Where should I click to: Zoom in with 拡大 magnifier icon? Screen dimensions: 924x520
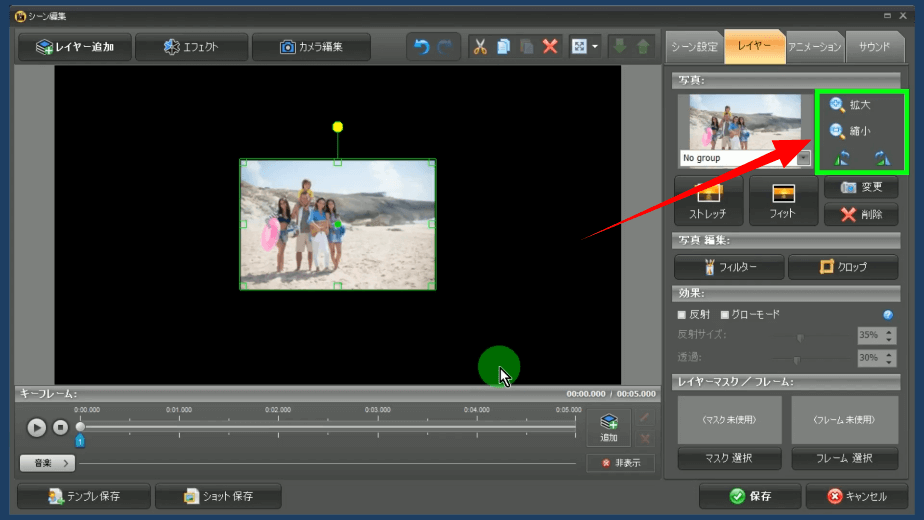837,104
